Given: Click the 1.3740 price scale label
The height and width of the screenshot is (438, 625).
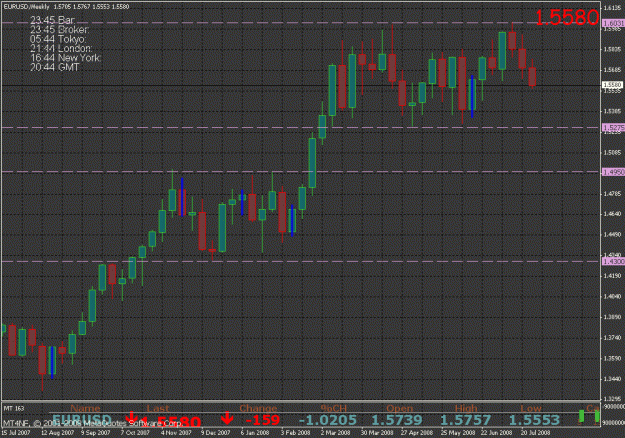Looking at the screenshot, I should click(612, 338).
